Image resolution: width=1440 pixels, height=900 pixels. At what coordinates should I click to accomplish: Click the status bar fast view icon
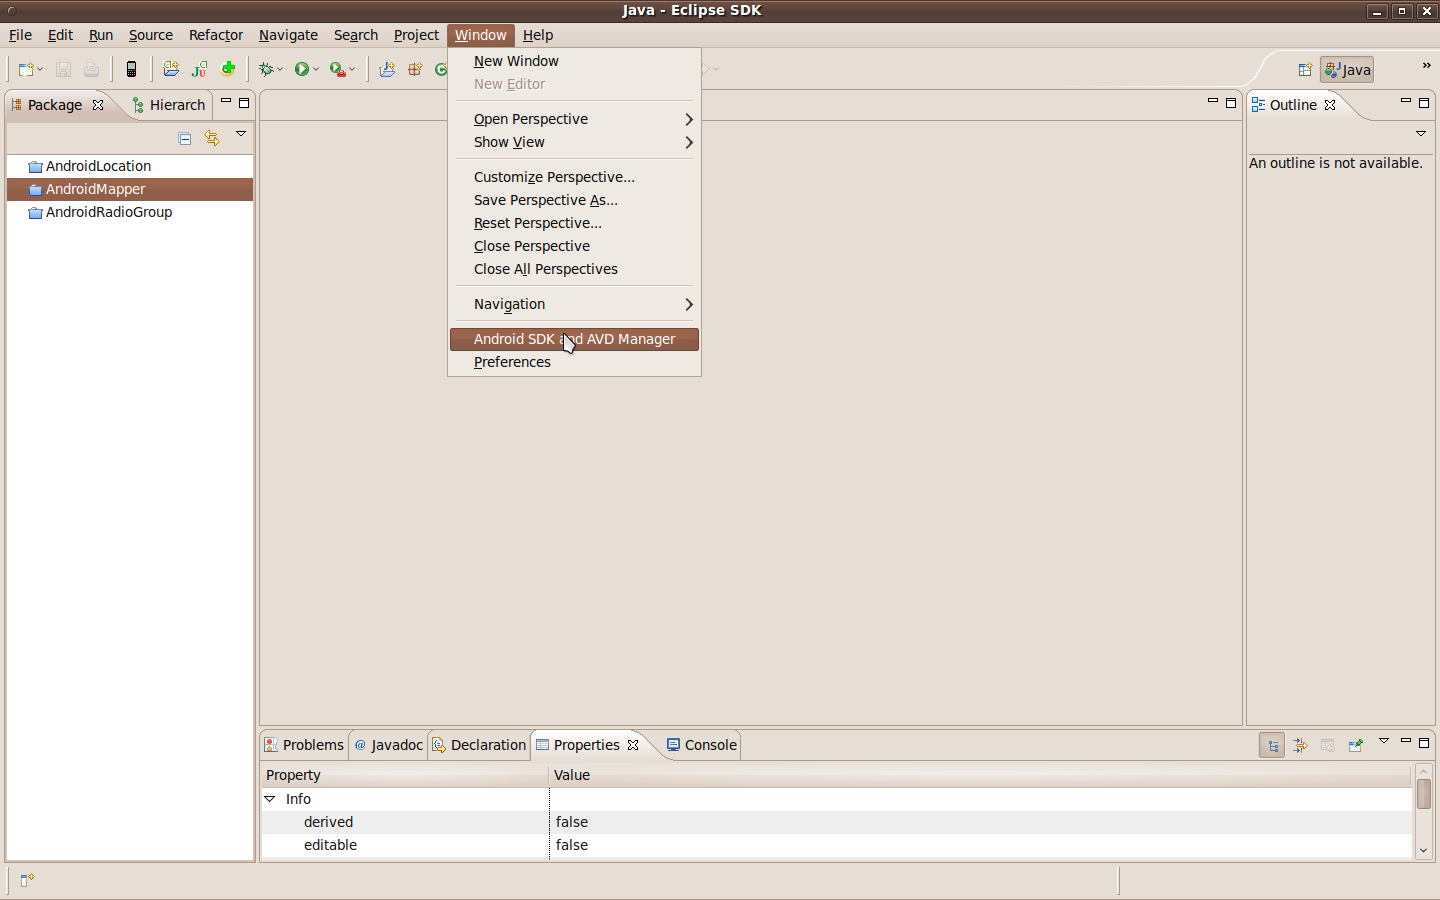tap(27, 880)
